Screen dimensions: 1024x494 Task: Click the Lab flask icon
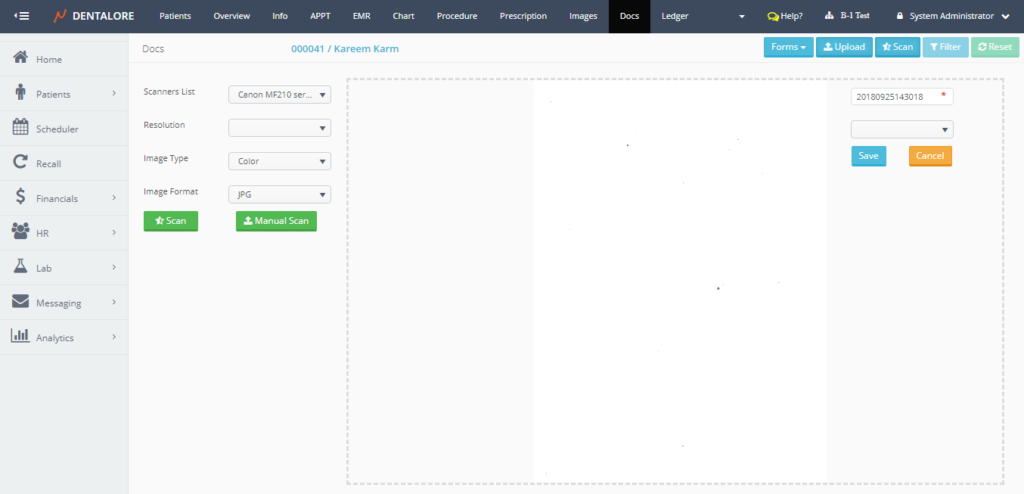20,266
